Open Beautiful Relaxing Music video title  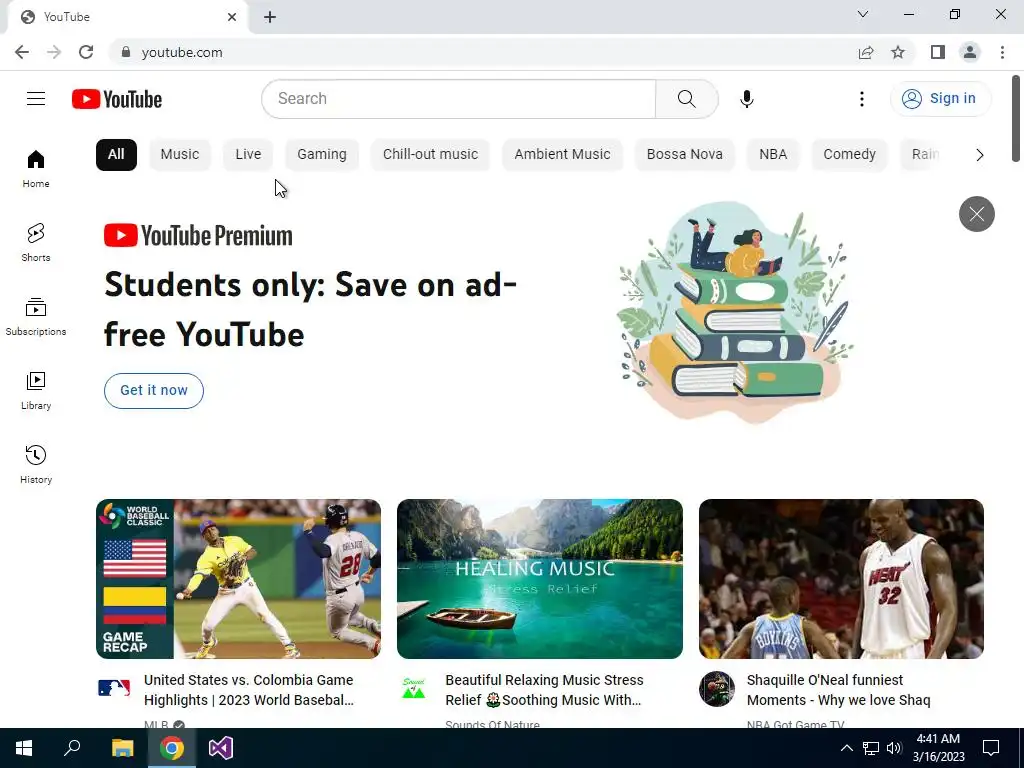pos(544,690)
